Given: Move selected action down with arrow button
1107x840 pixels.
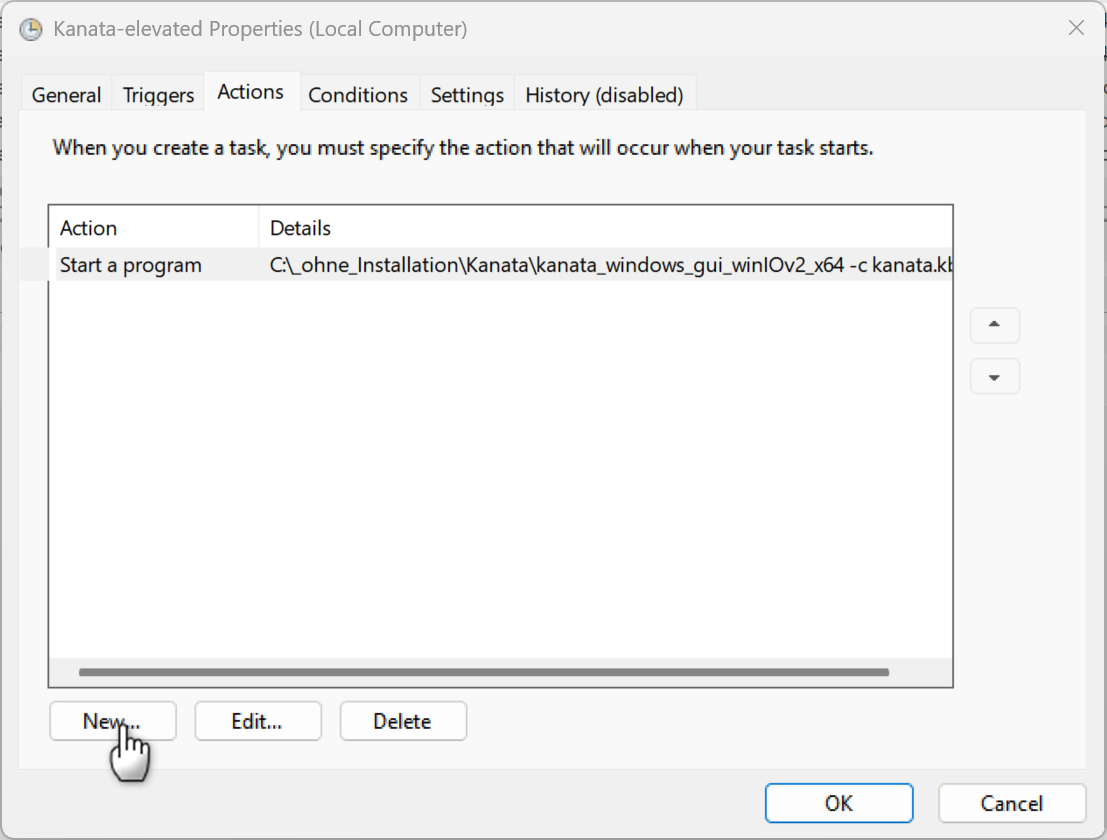Looking at the screenshot, I should pos(994,377).
